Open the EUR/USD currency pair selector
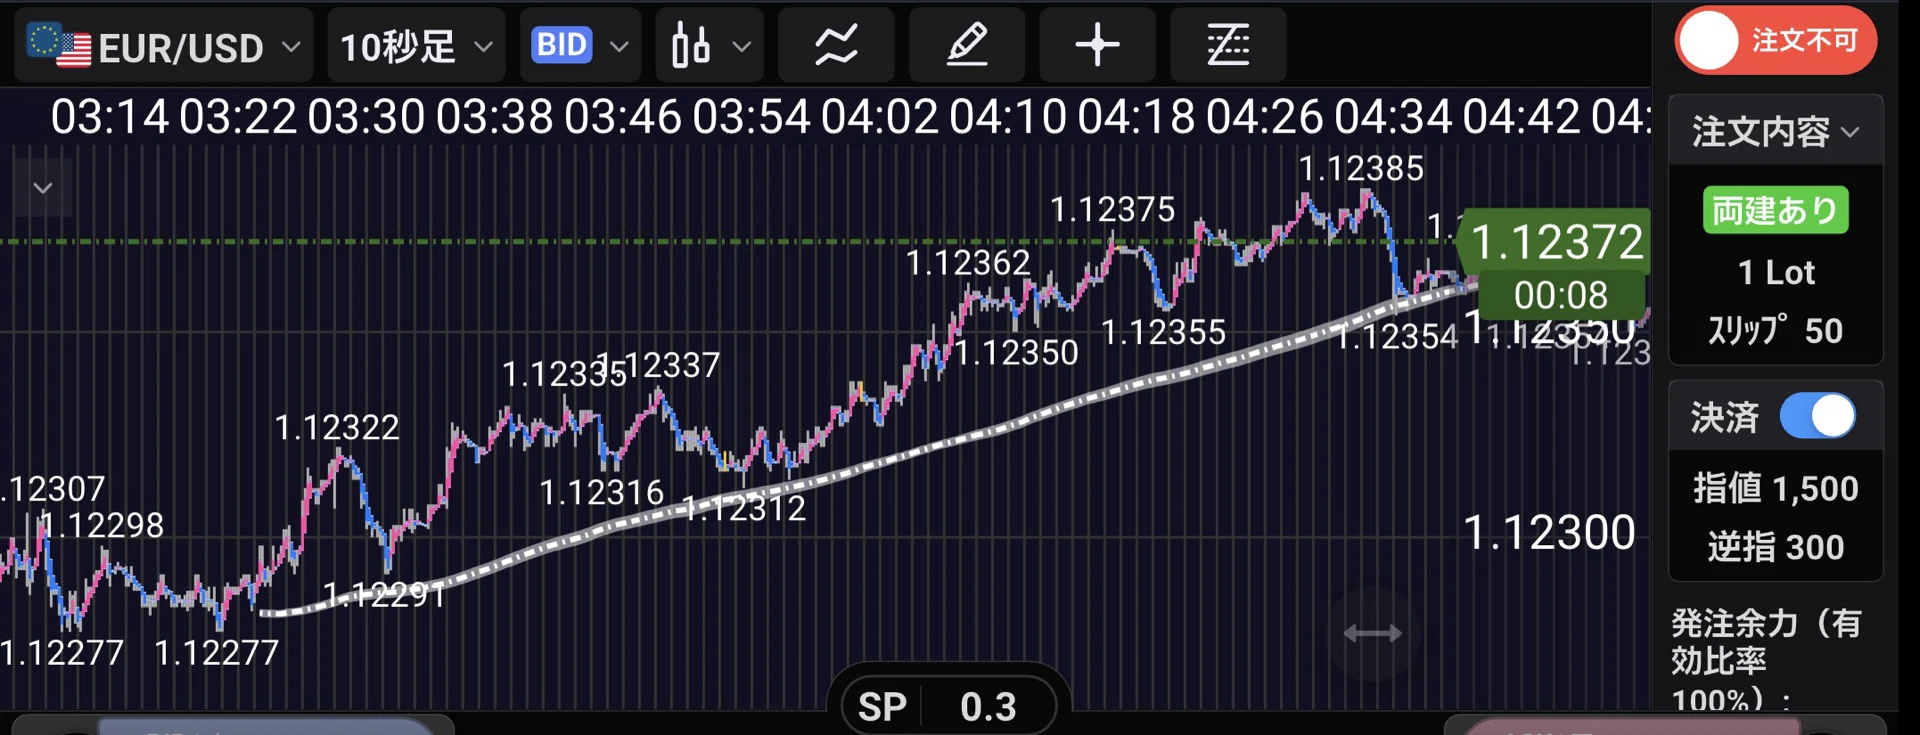The image size is (1920, 735). click(163, 46)
